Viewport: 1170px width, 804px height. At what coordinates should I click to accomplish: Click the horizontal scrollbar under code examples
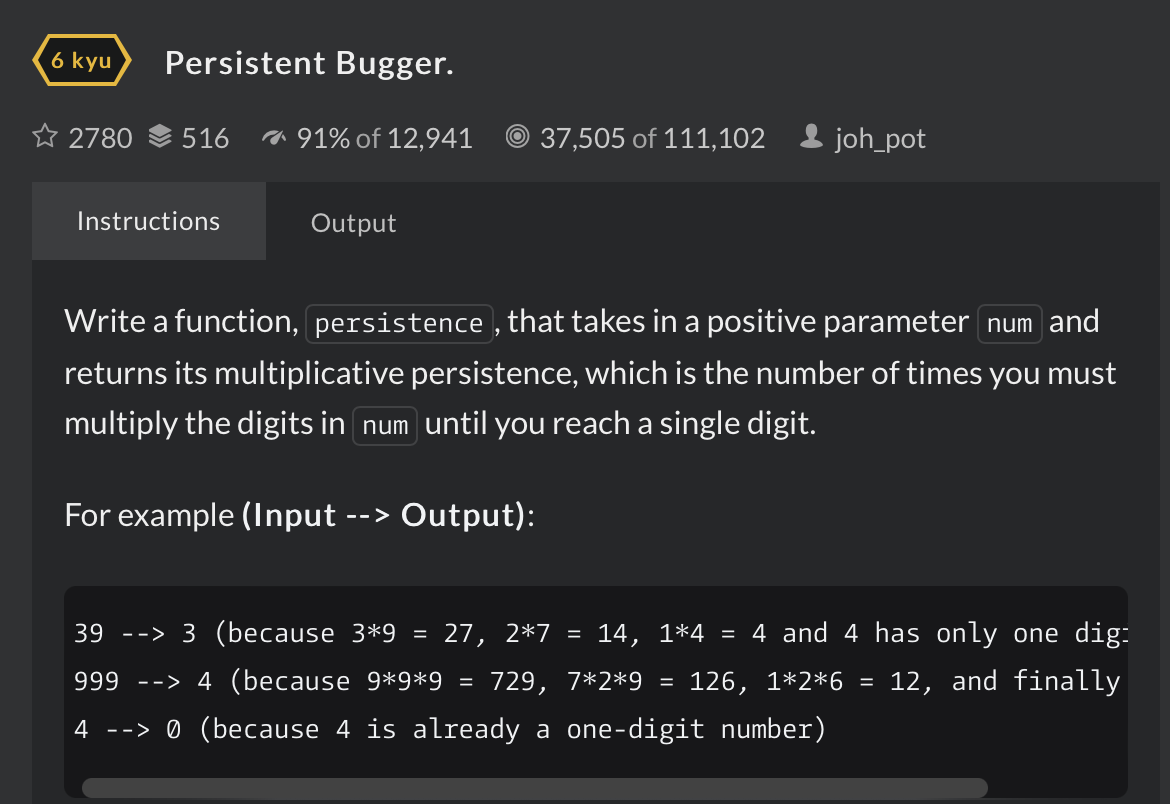pyautogui.click(x=534, y=788)
